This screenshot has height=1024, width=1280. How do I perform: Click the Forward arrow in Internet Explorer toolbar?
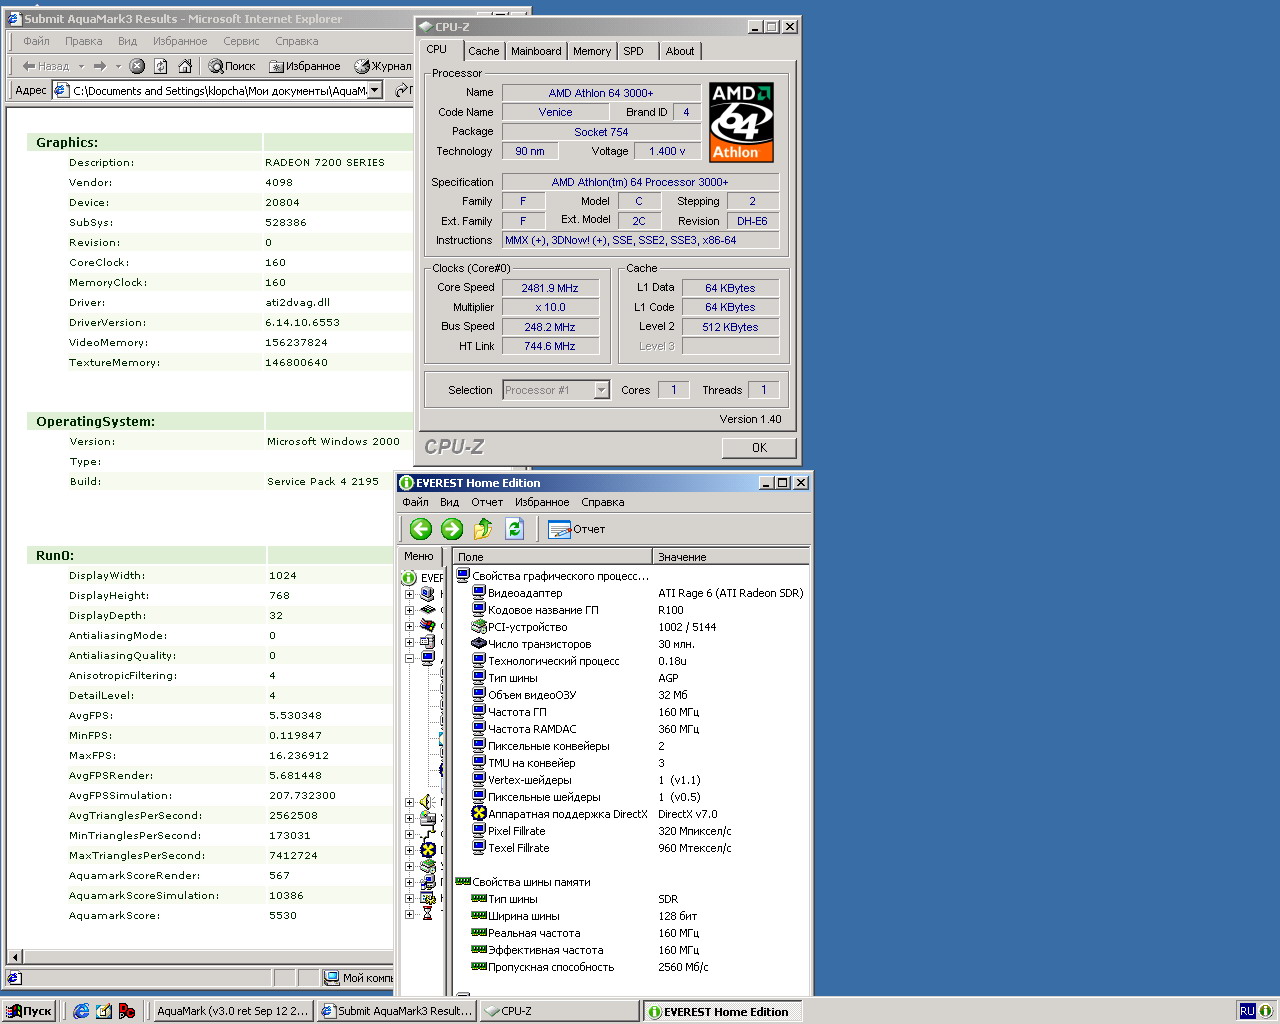tap(99, 66)
